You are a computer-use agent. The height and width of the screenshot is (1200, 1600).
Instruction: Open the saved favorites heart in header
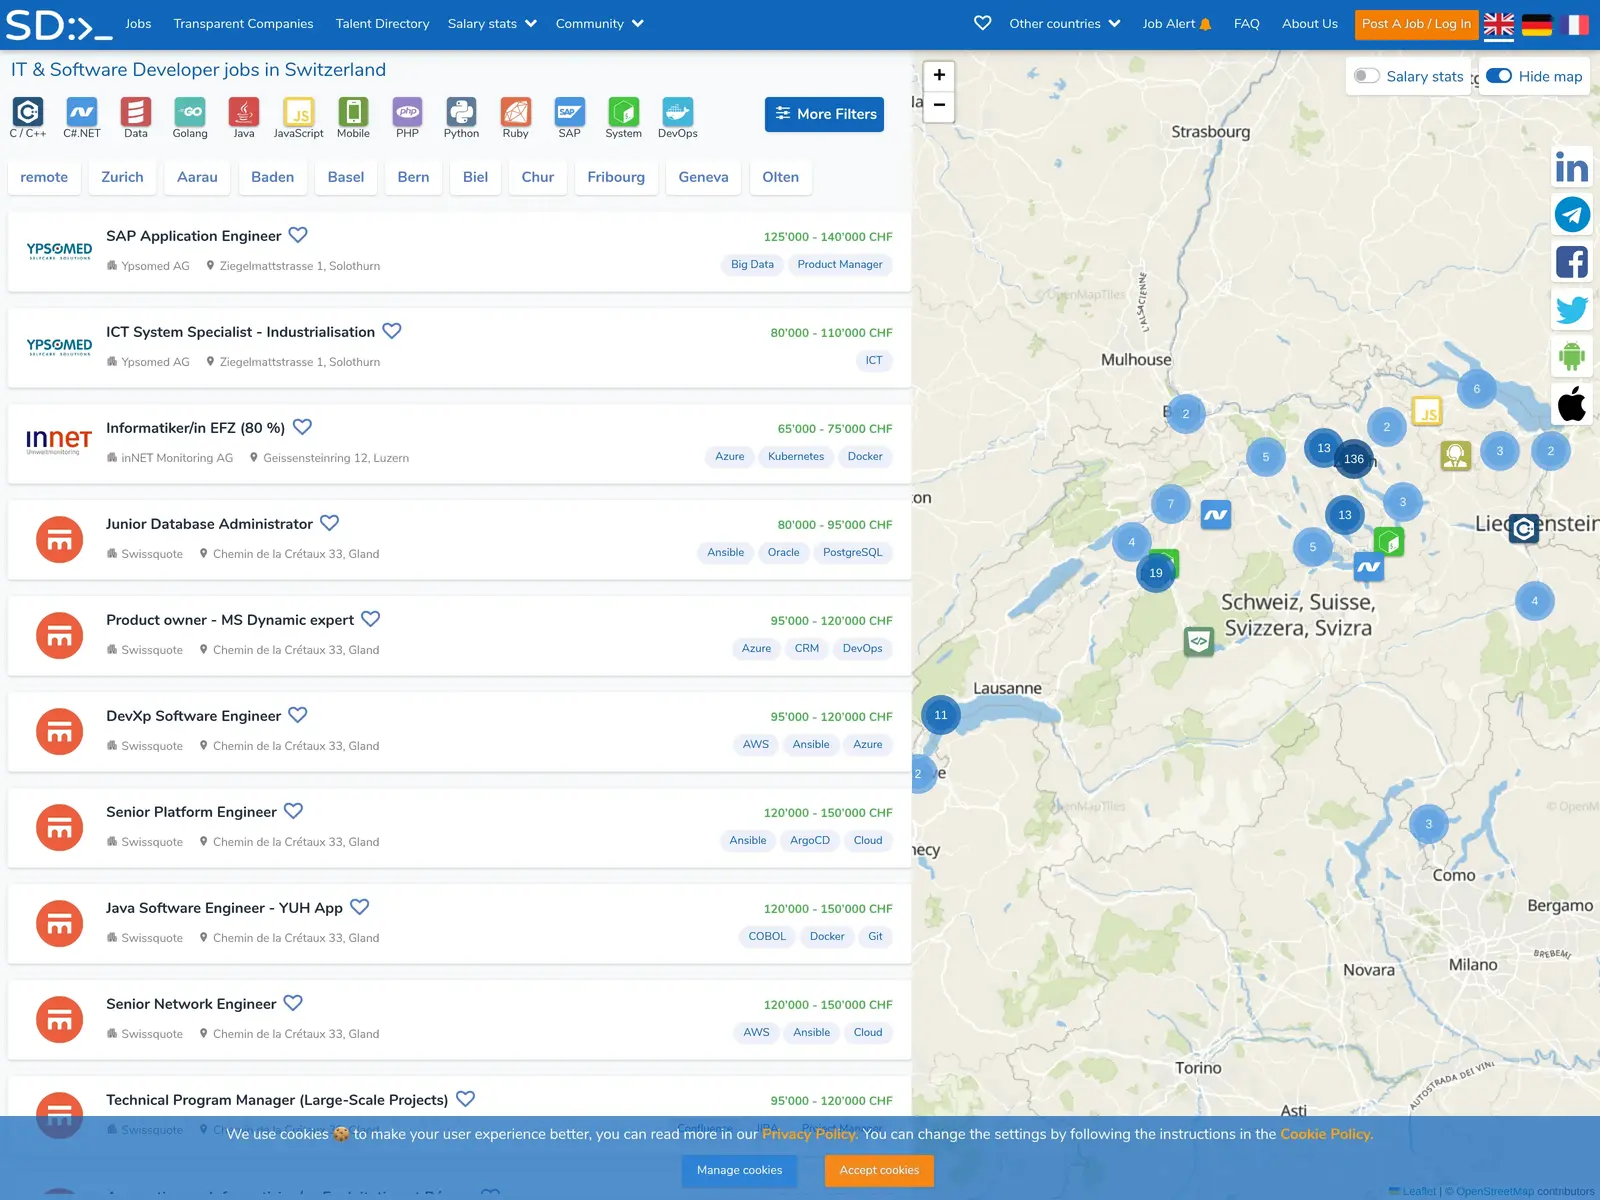tap(983, 23)
